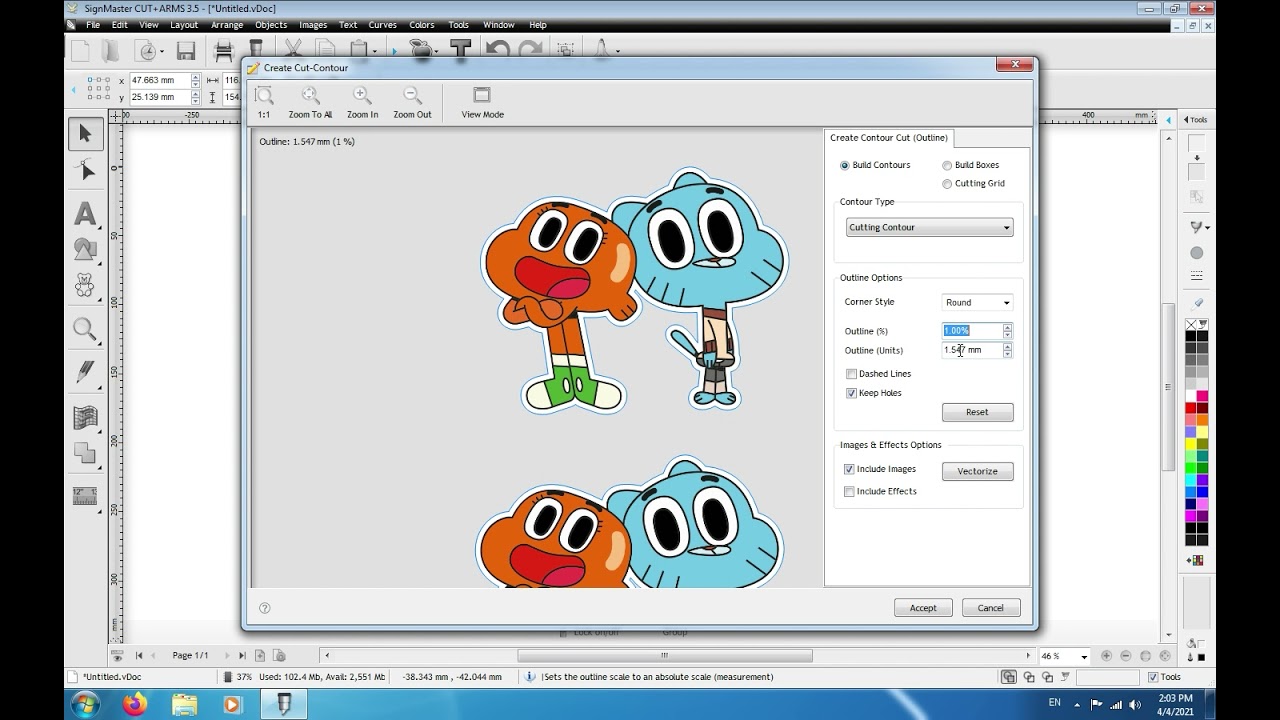Toggle the Tools checkbox in status bar
The image size is (1280, 720).
1152,677
